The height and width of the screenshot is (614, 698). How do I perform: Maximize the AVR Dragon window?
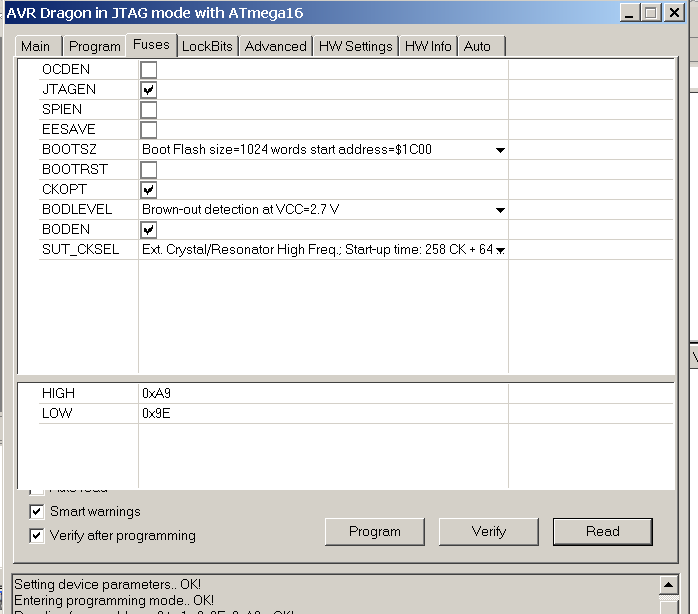tap(651, 13)
